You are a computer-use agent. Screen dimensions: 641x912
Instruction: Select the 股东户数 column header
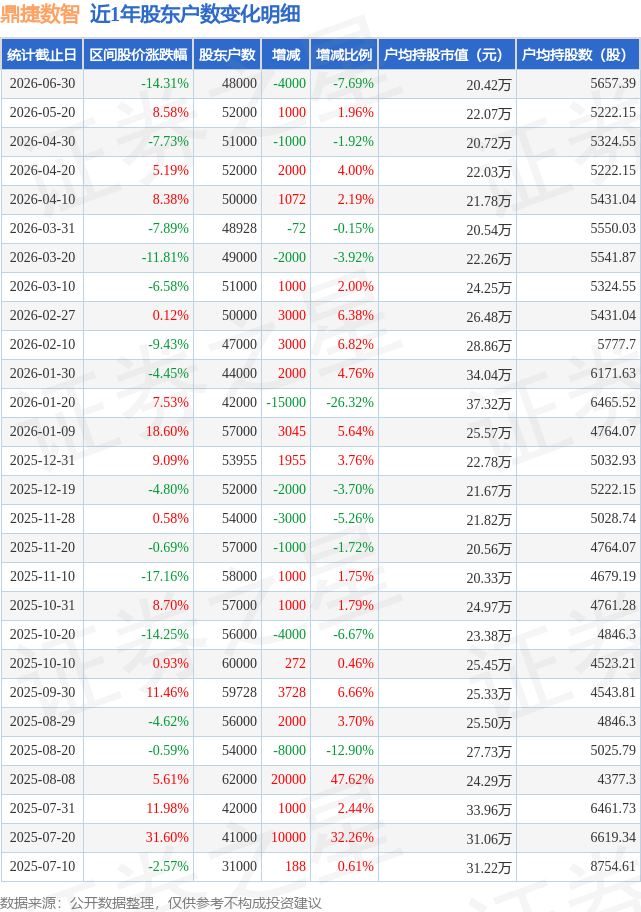coord(227,55)
